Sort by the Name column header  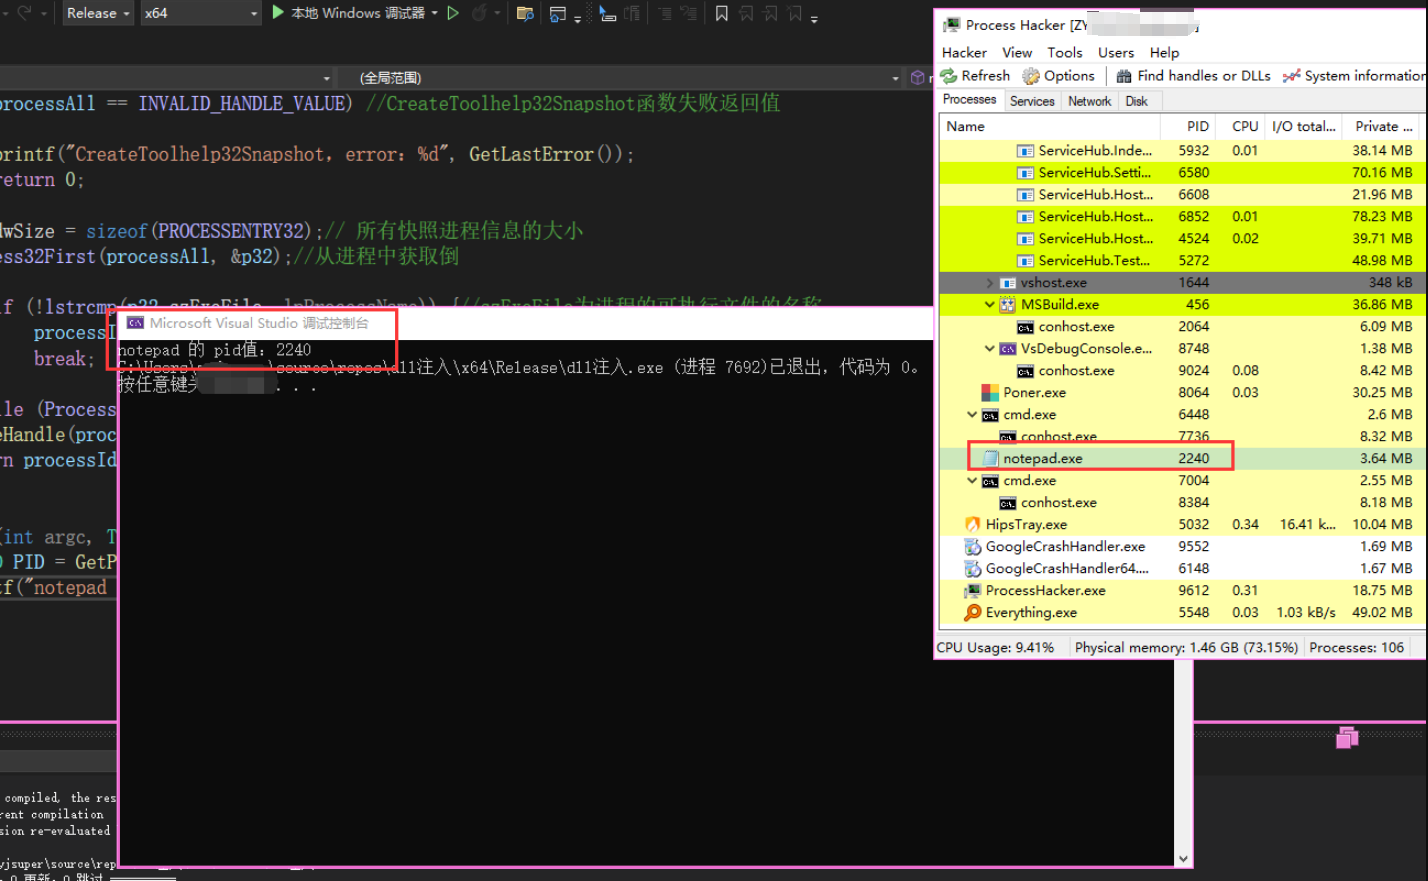1049,126
